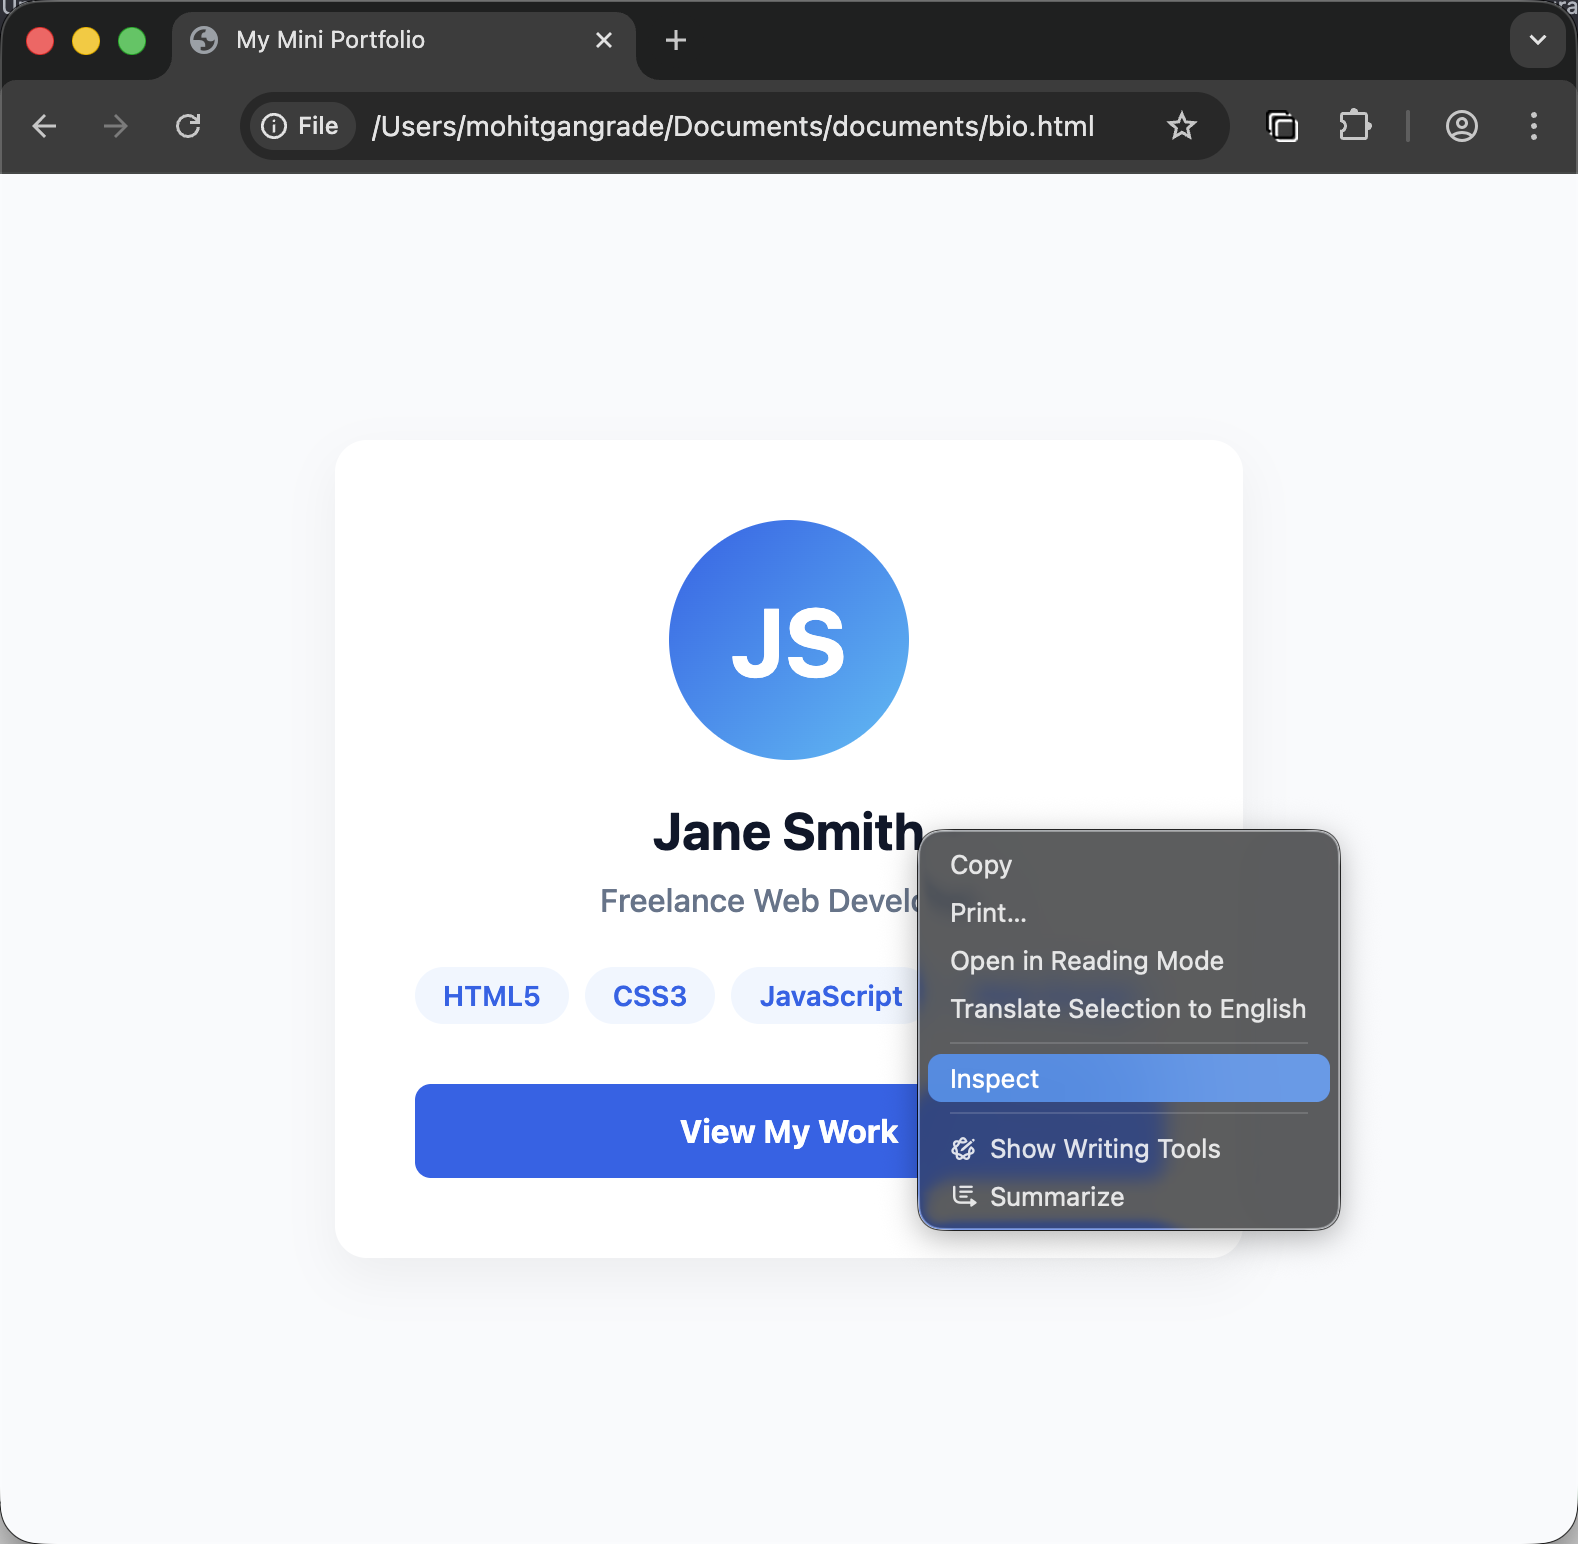
Task: Maximize the window with green button
Action: coord(132,41)
